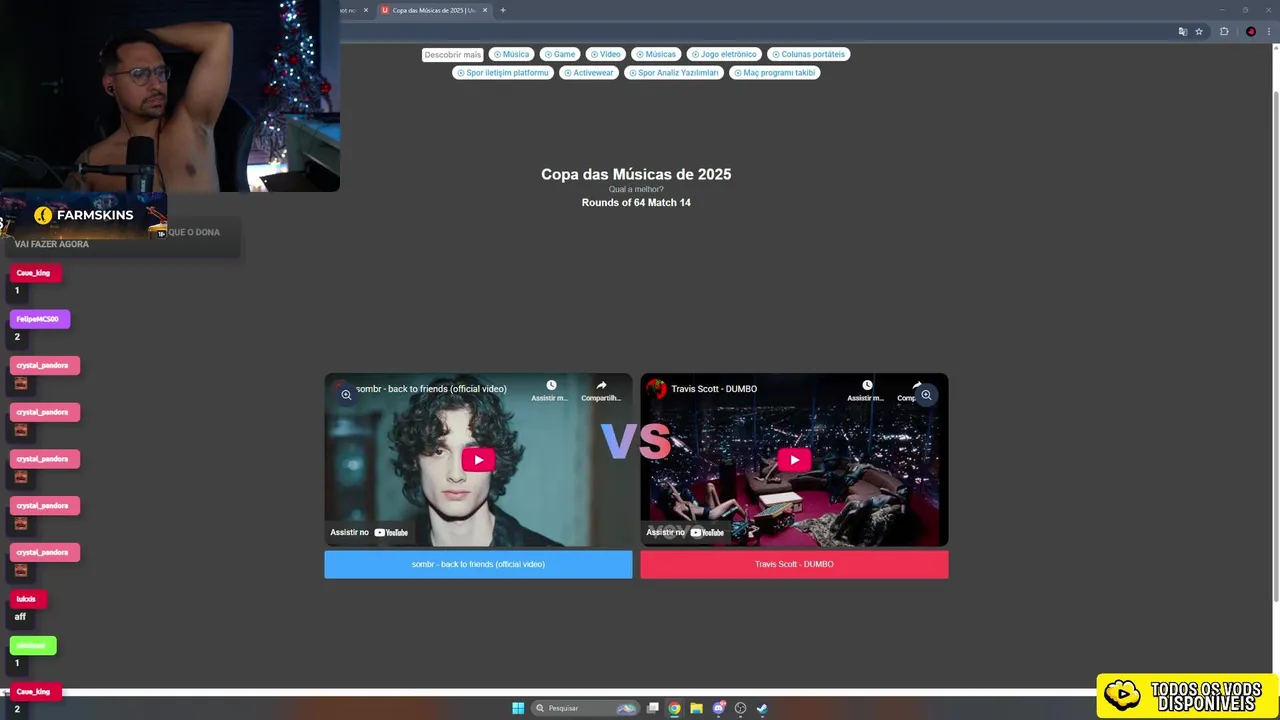Select the Músicas tag chip
The image size is (1280, 720).
(656, 54)
